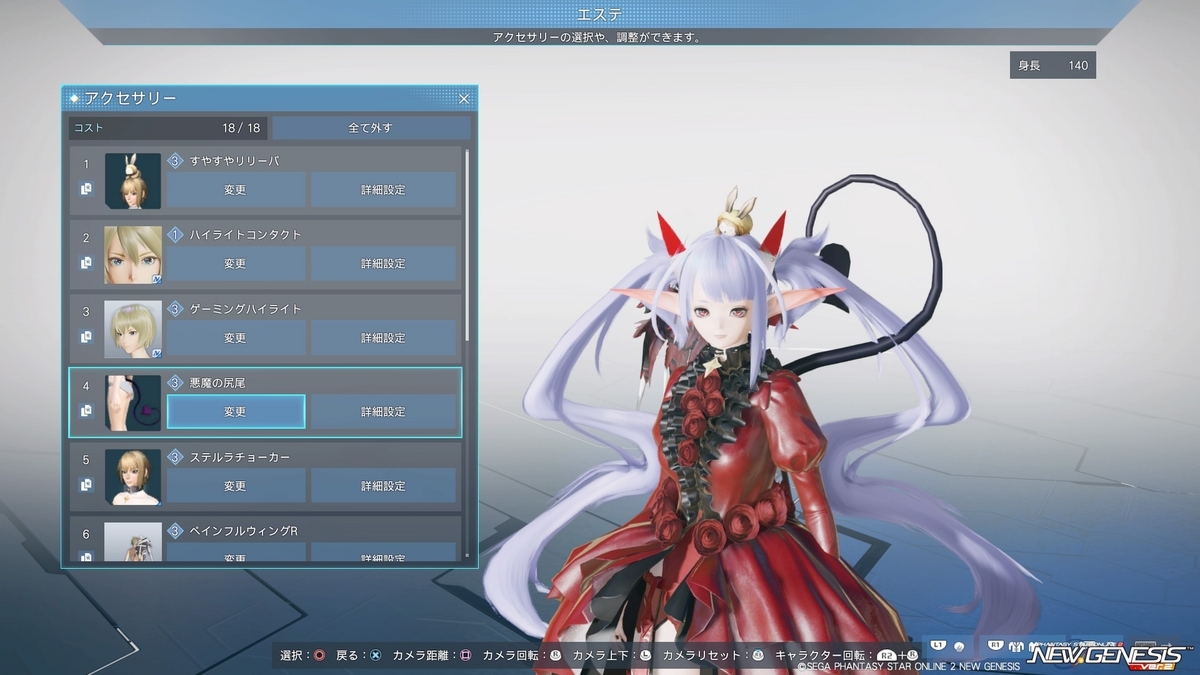Open 詳細設定 for 悪魔の尻尾
The image size is (1200, 675).
pos(383,411)
